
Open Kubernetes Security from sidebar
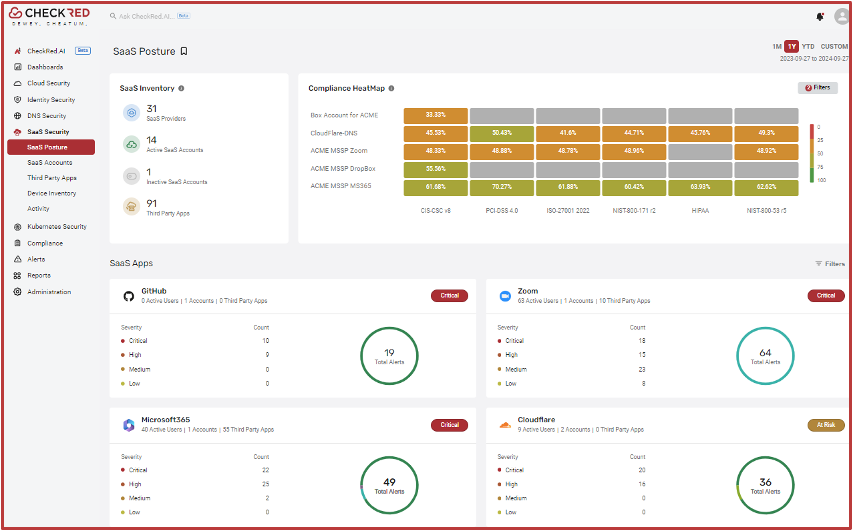point(56,227)
